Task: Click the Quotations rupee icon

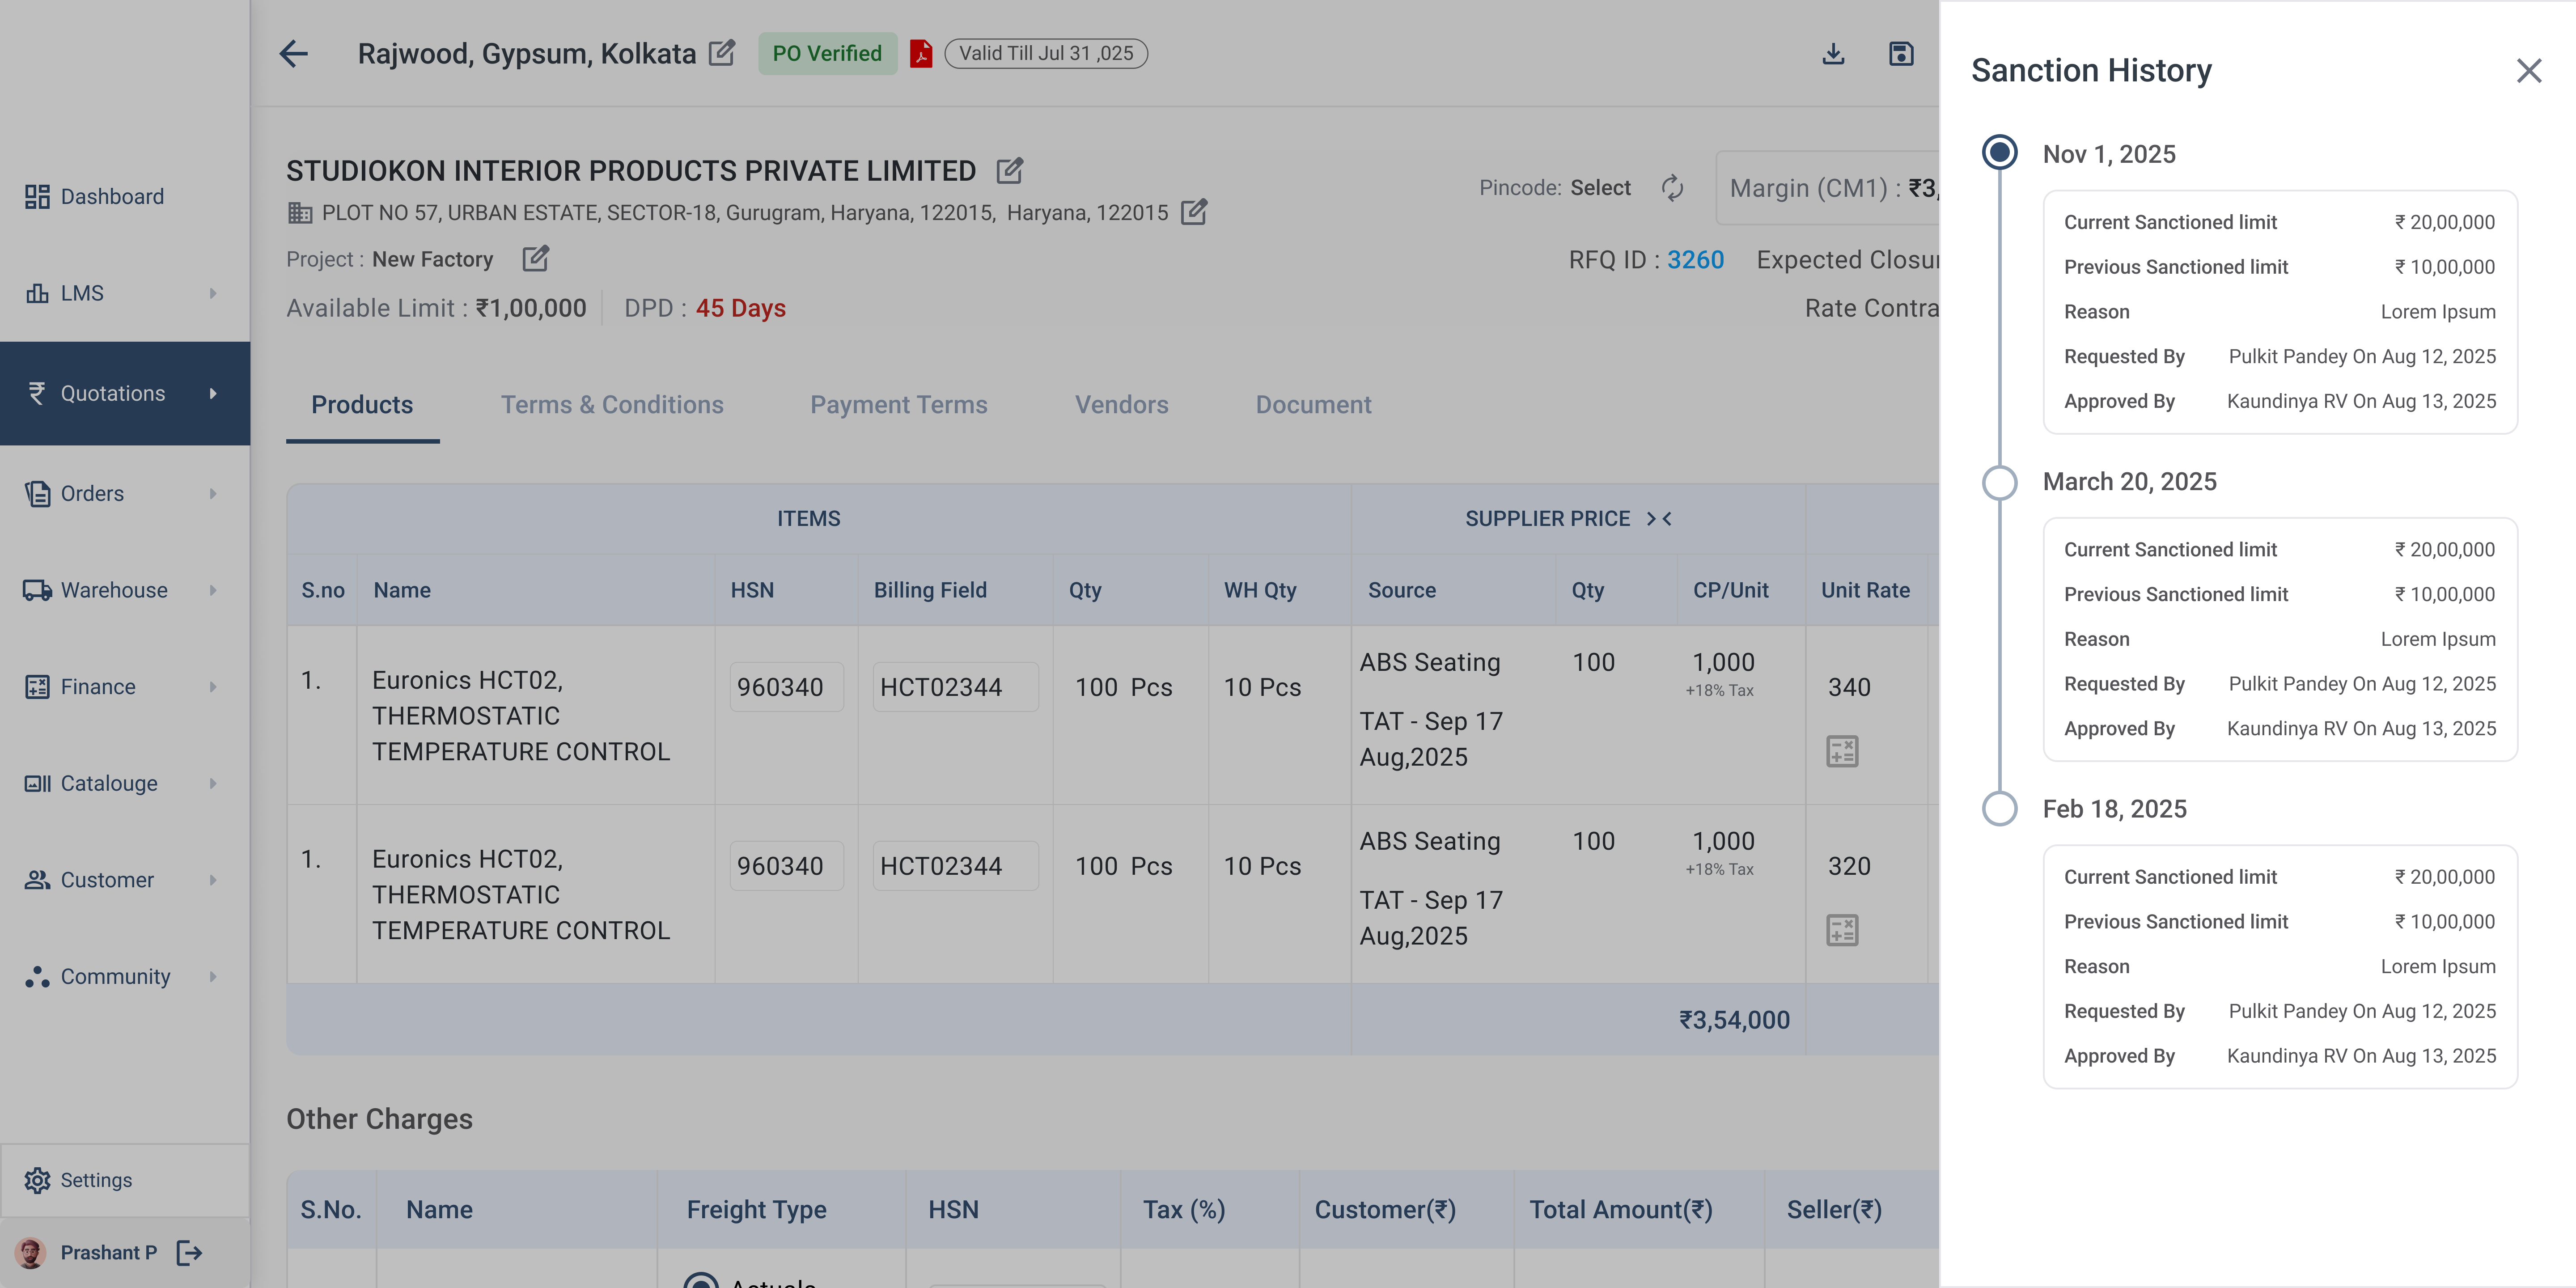Action: click(x=37, y=393)
